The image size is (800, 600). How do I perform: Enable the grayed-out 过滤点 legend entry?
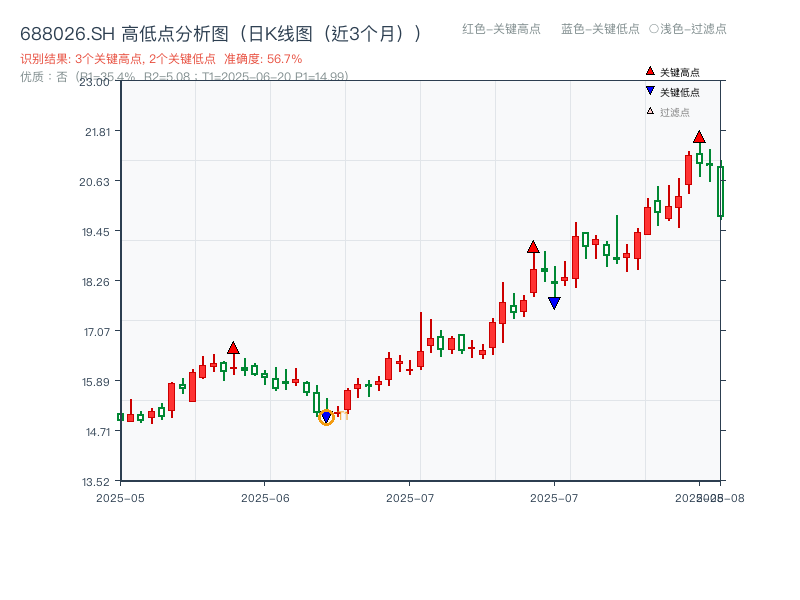pyautogui.click(x=670, y=113)
